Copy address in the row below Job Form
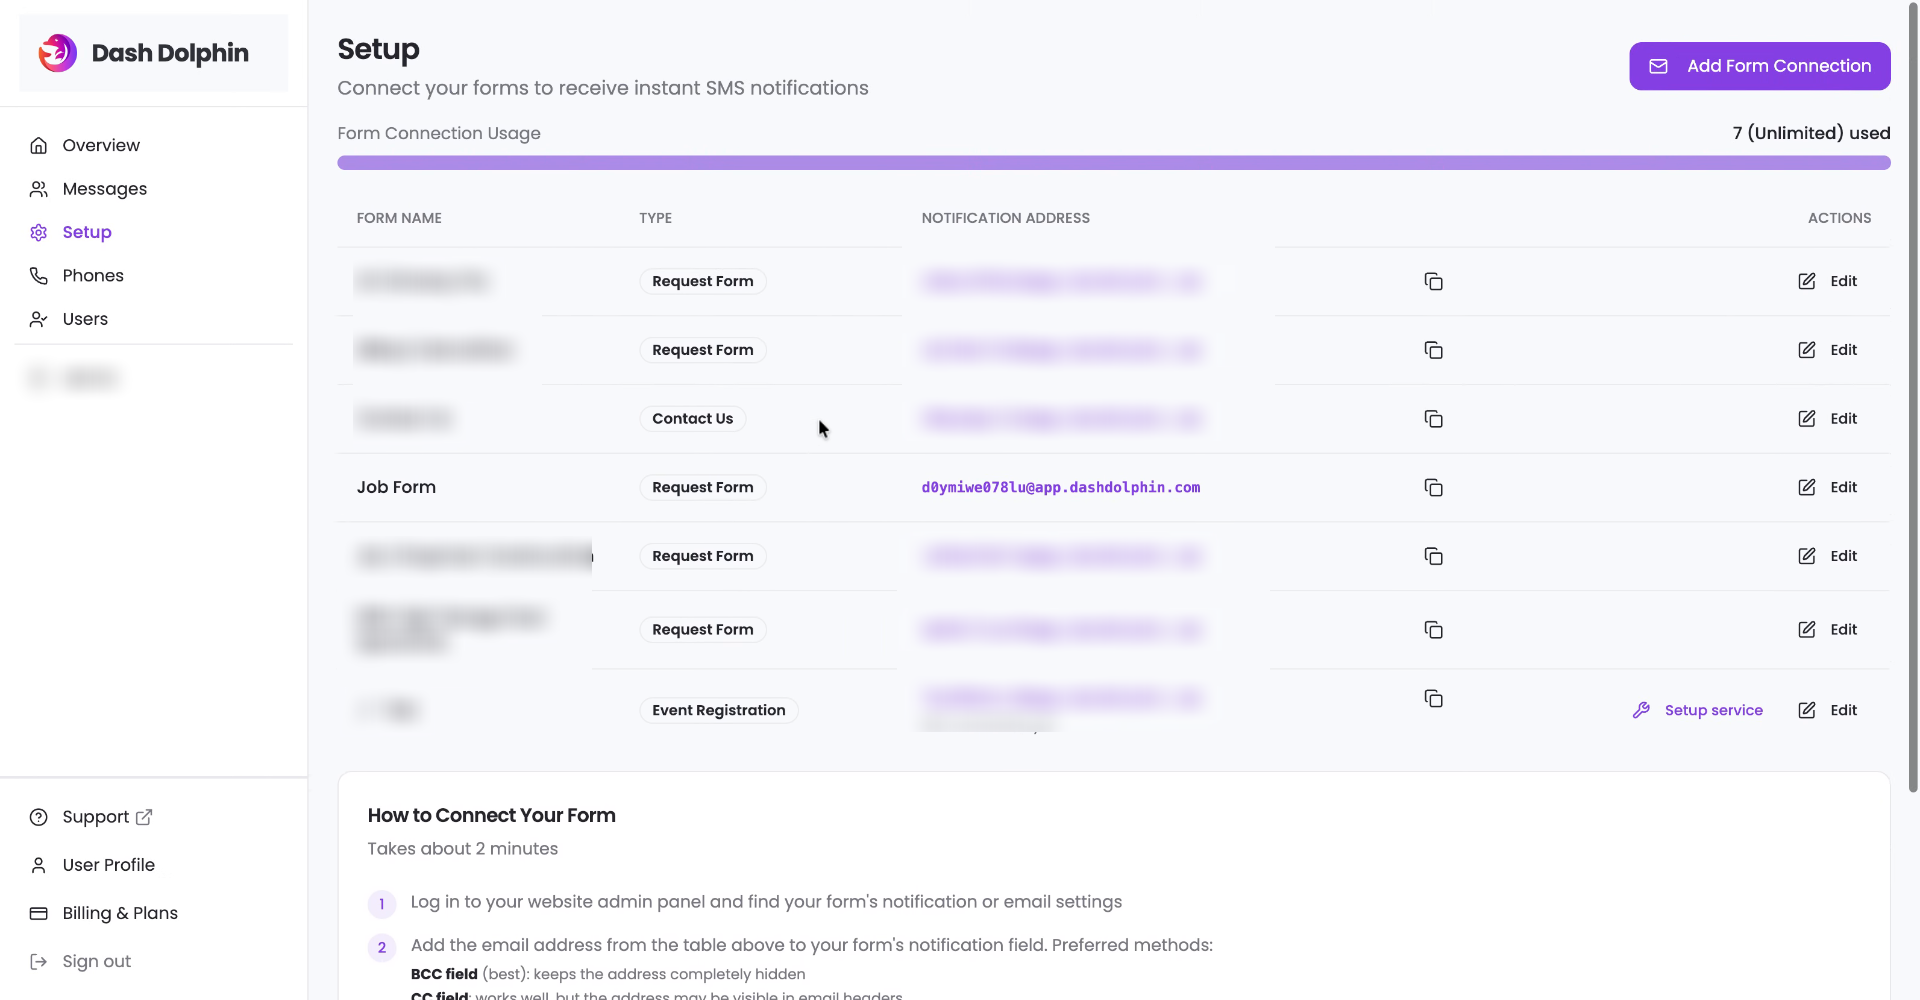The width and height of the screenshot is (1920, 1000). [x=1433, y=556]
